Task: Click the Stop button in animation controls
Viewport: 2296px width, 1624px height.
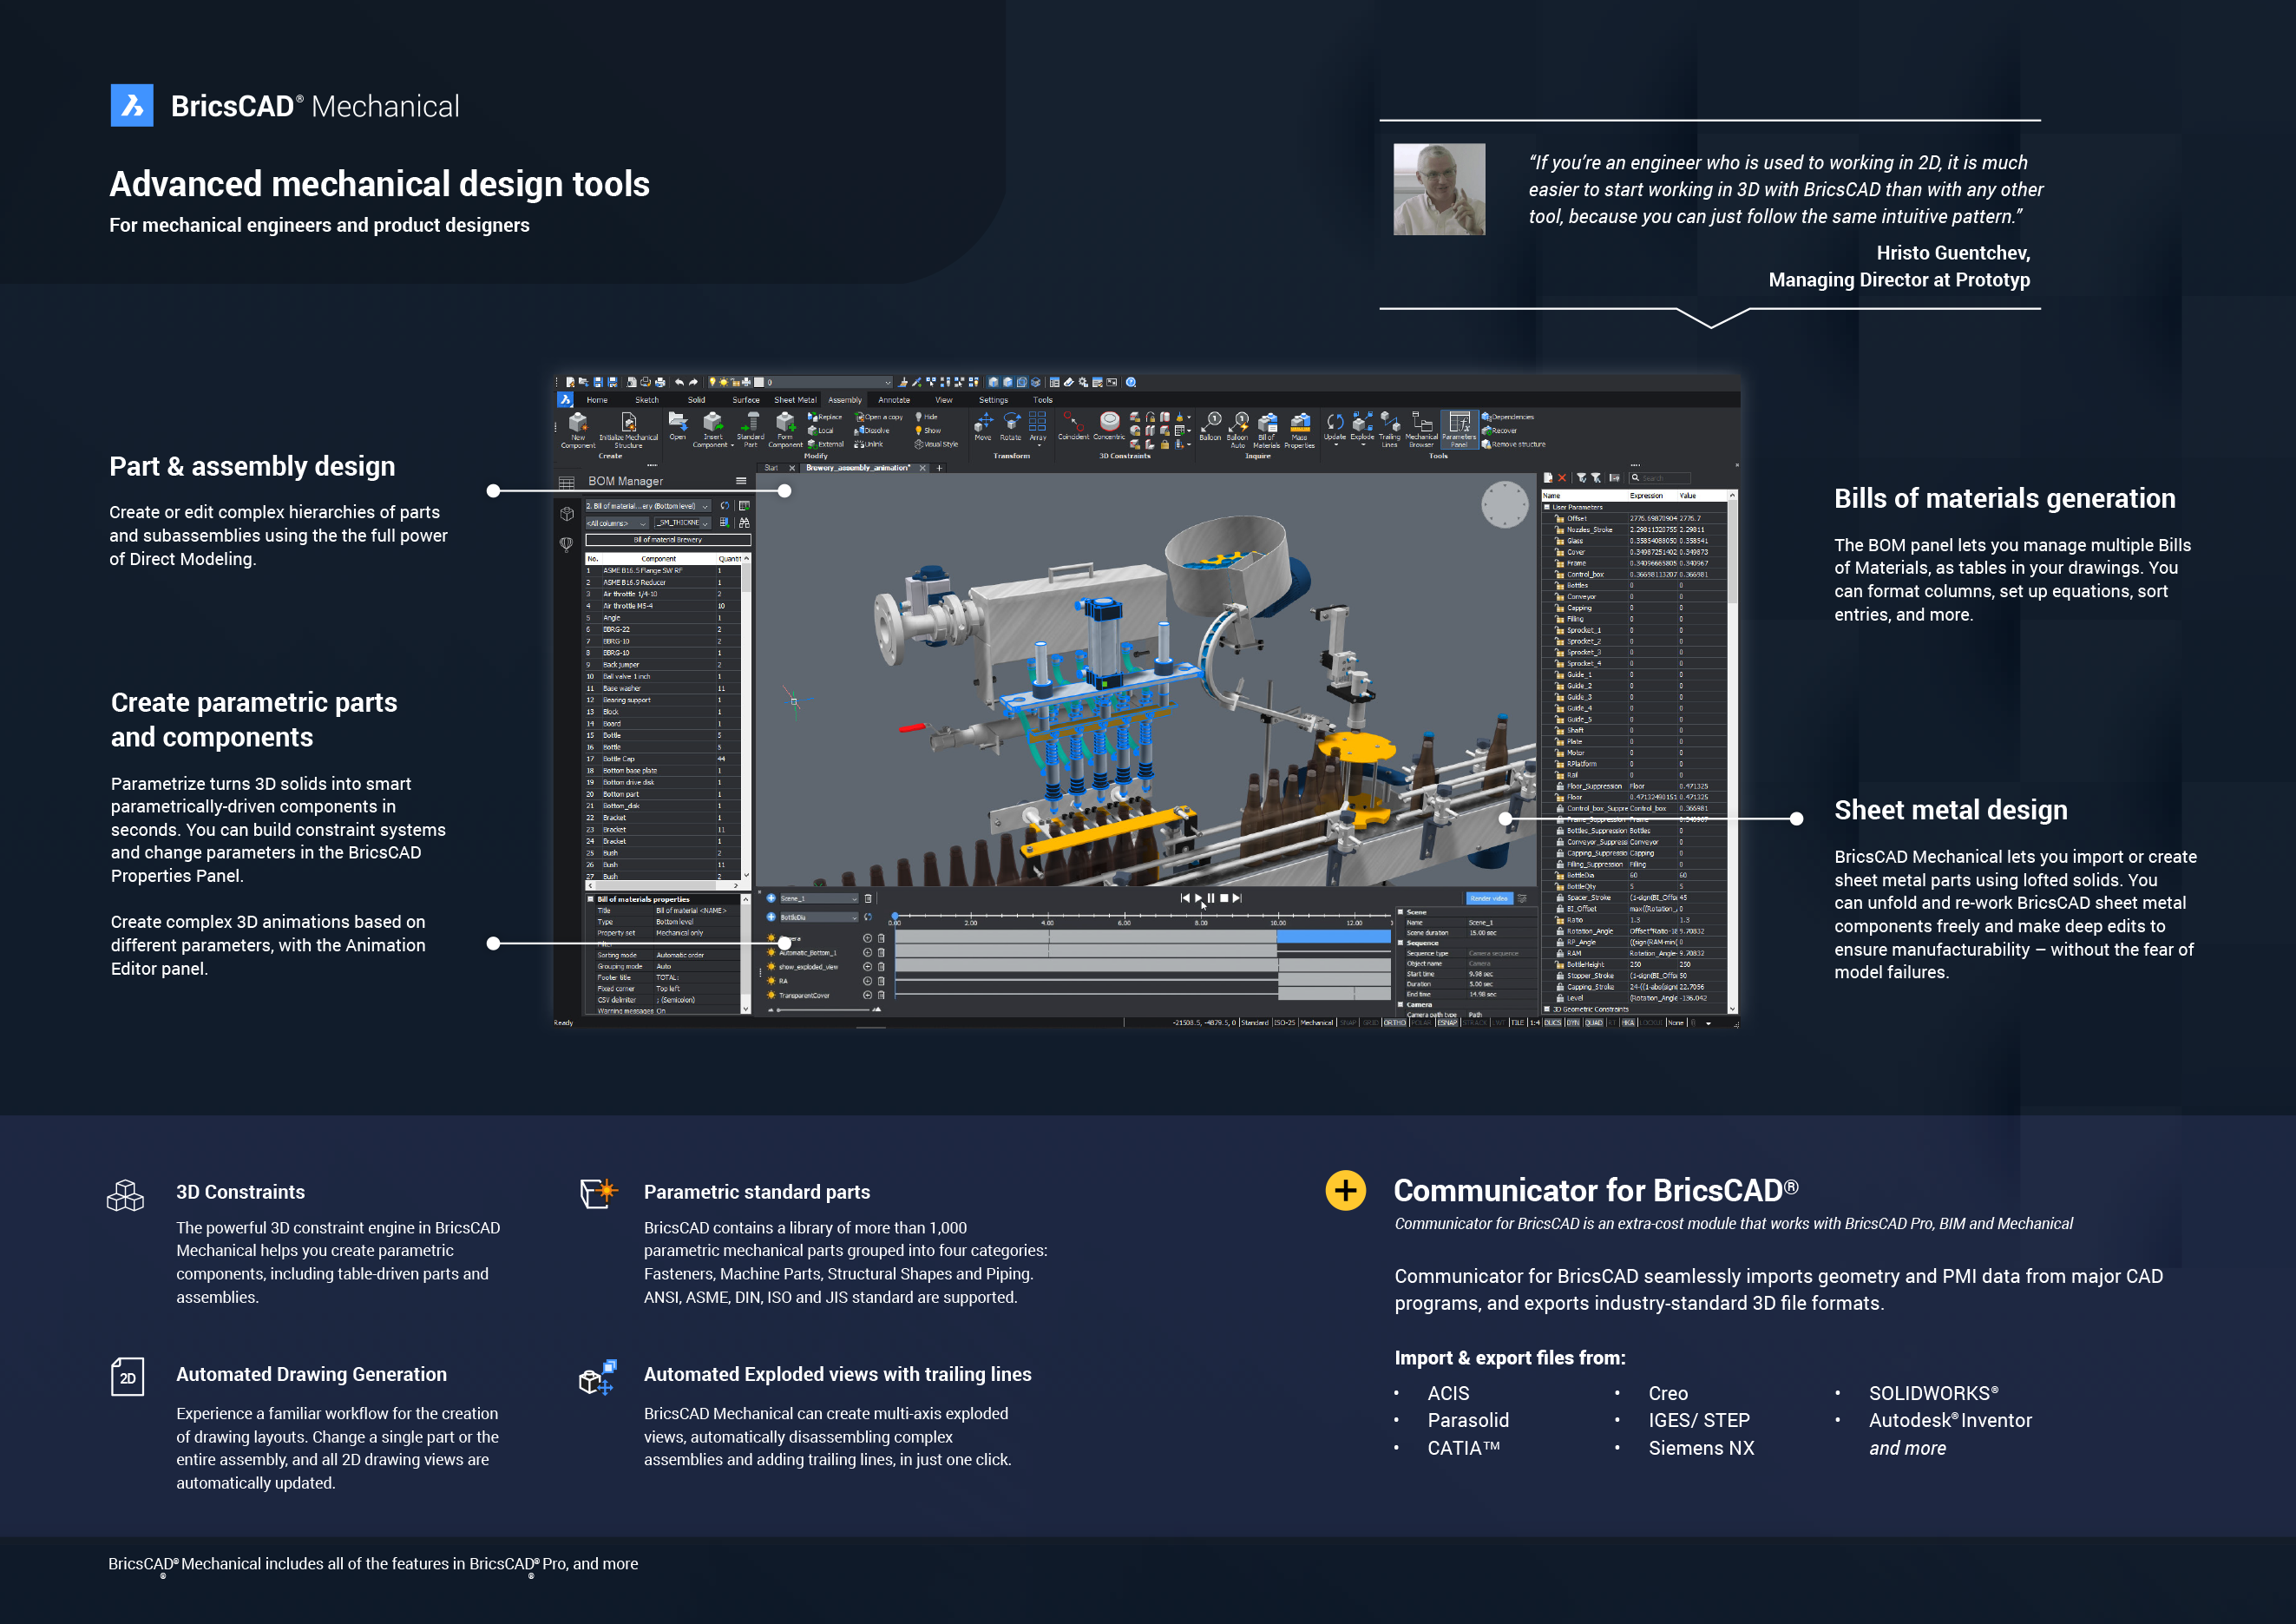Action: pos(1224,898)
